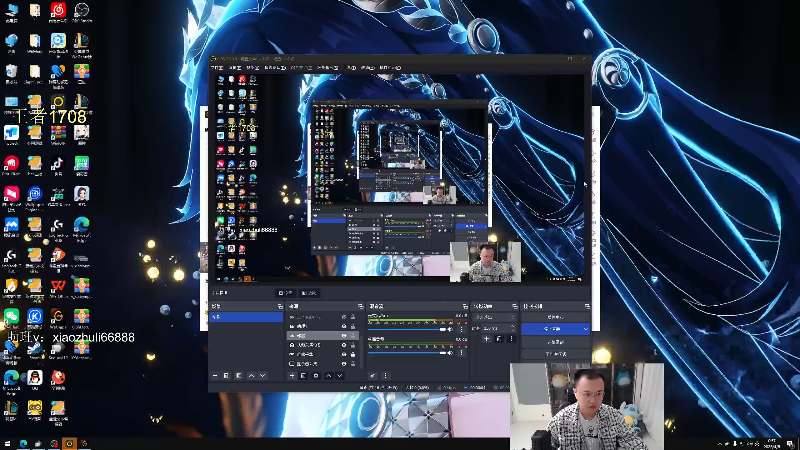Add a new source with the plus icon
The image size is (800, 450).
[x=292, y=376]
